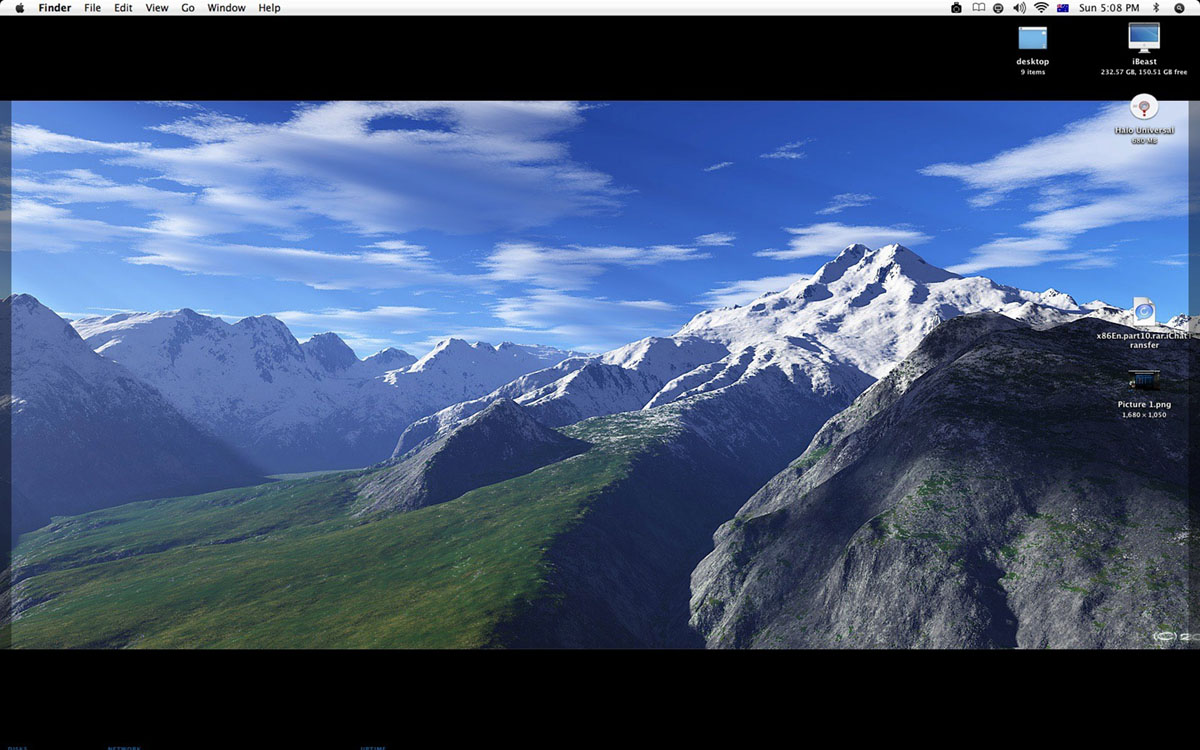Screen dimensions: 1200x750
Task: Open the Edit menu
Action: click(123, 8)
